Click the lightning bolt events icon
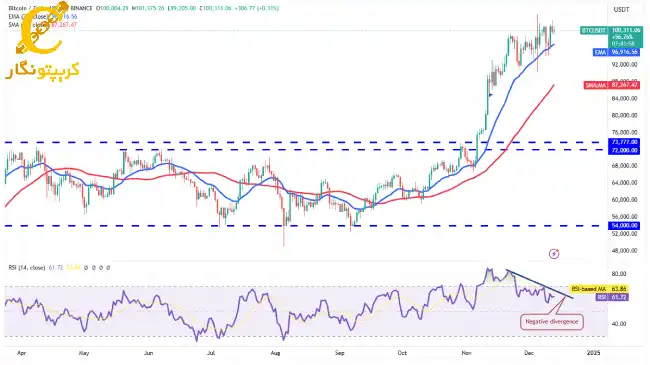This screenshot has width=650, height=365. click(x=554, y=253)
